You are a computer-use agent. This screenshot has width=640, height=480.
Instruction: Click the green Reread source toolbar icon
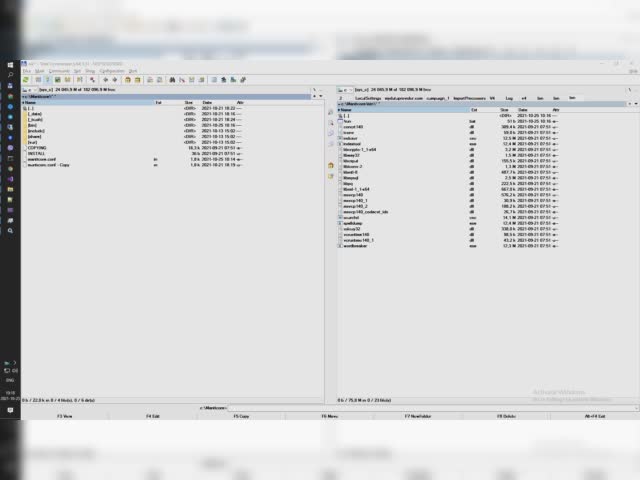[26, 80]
